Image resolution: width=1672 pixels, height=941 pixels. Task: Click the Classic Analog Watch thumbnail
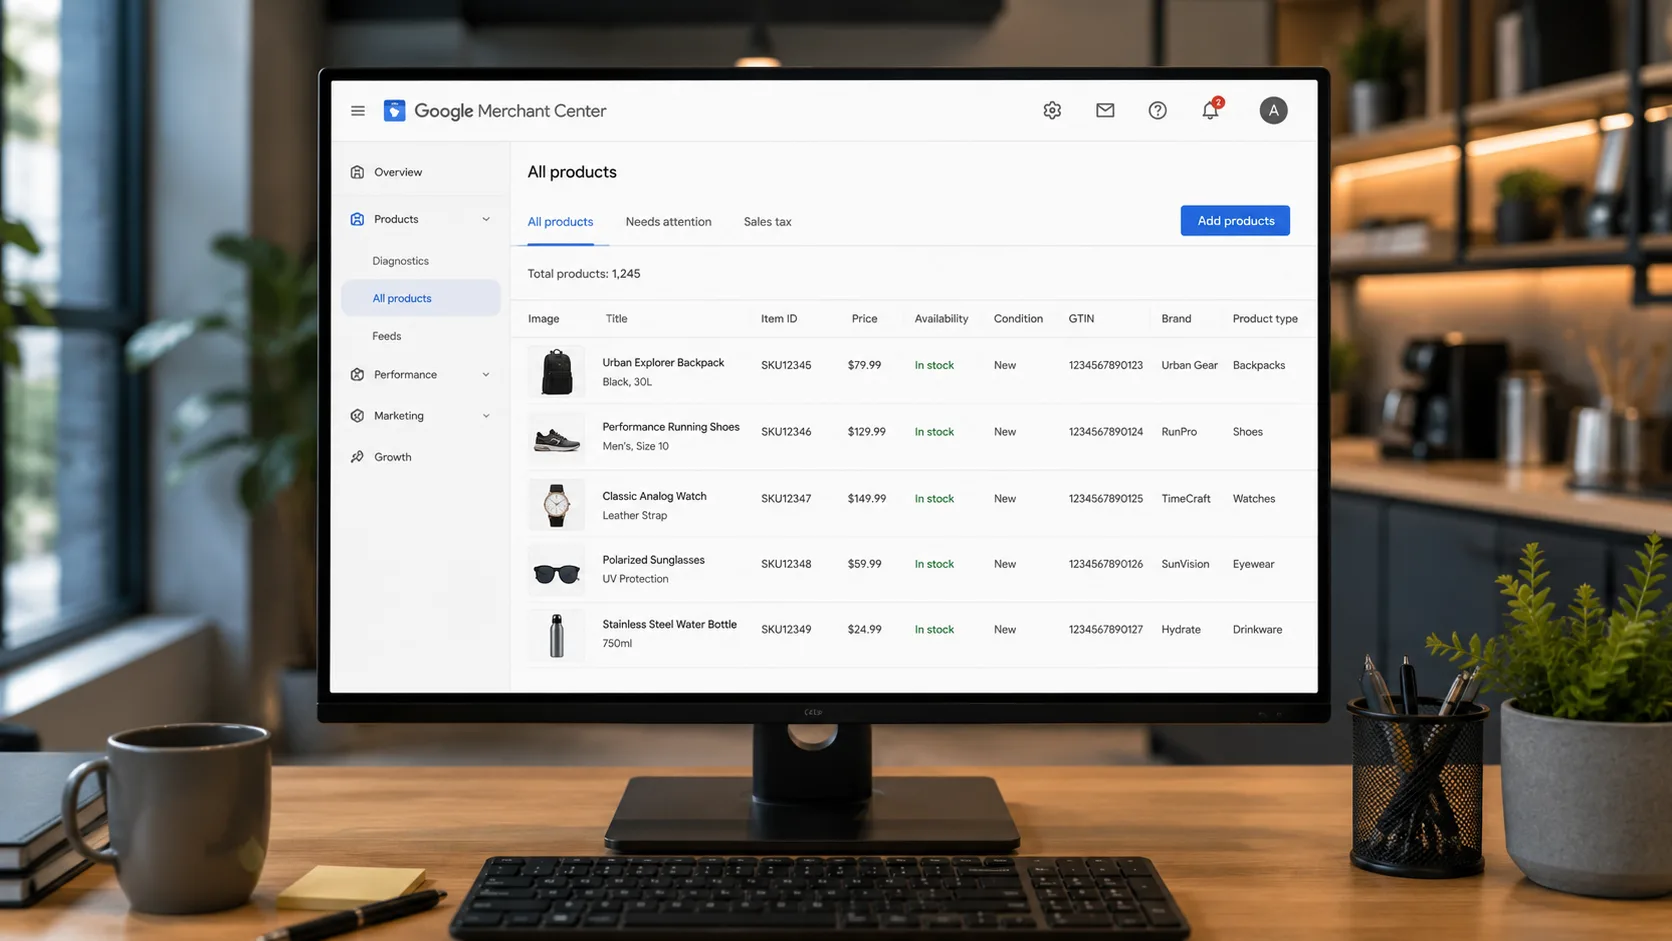(556, 505)
